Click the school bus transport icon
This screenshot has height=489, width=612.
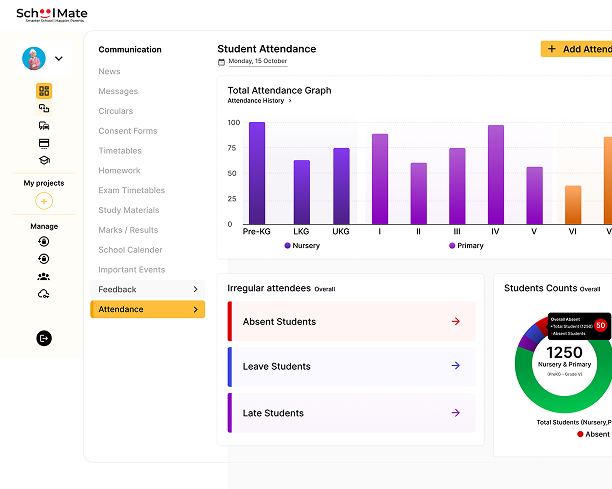tap(44, 126)
